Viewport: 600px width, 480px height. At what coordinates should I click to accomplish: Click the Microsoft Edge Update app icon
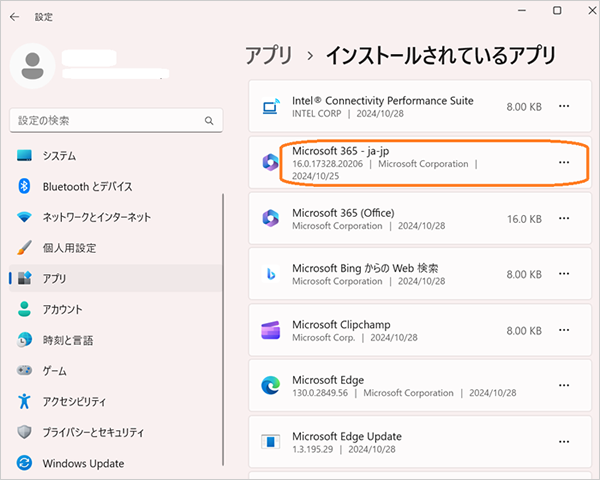[x=271, y=442]
